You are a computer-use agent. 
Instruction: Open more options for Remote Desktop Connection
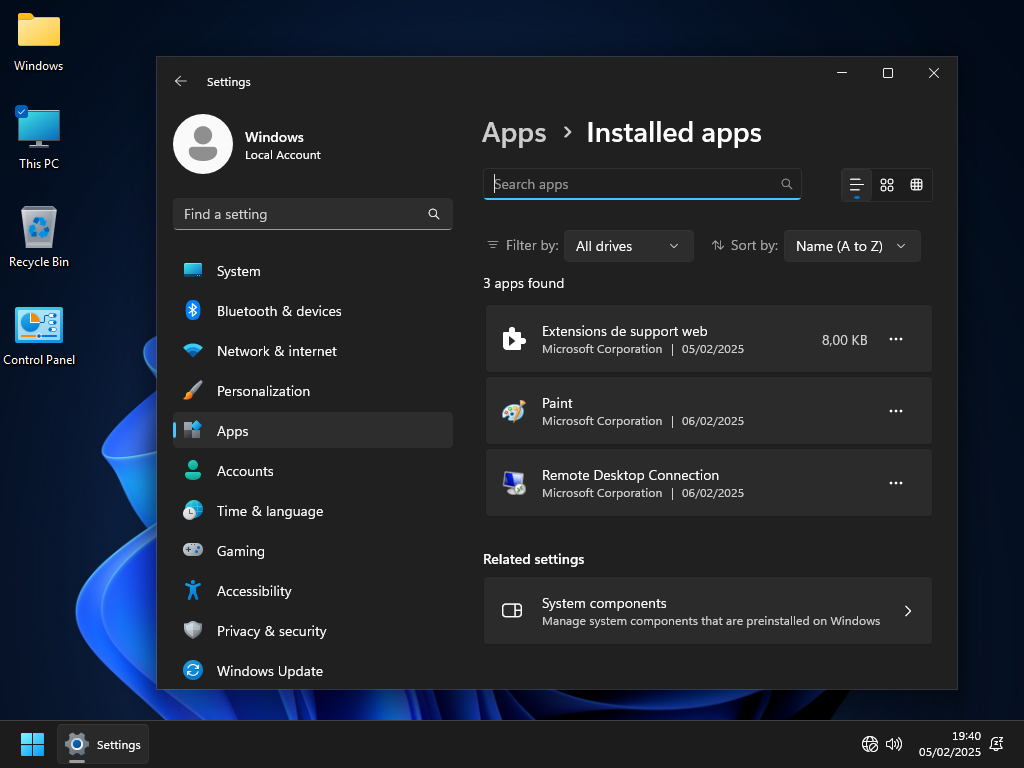896,483
